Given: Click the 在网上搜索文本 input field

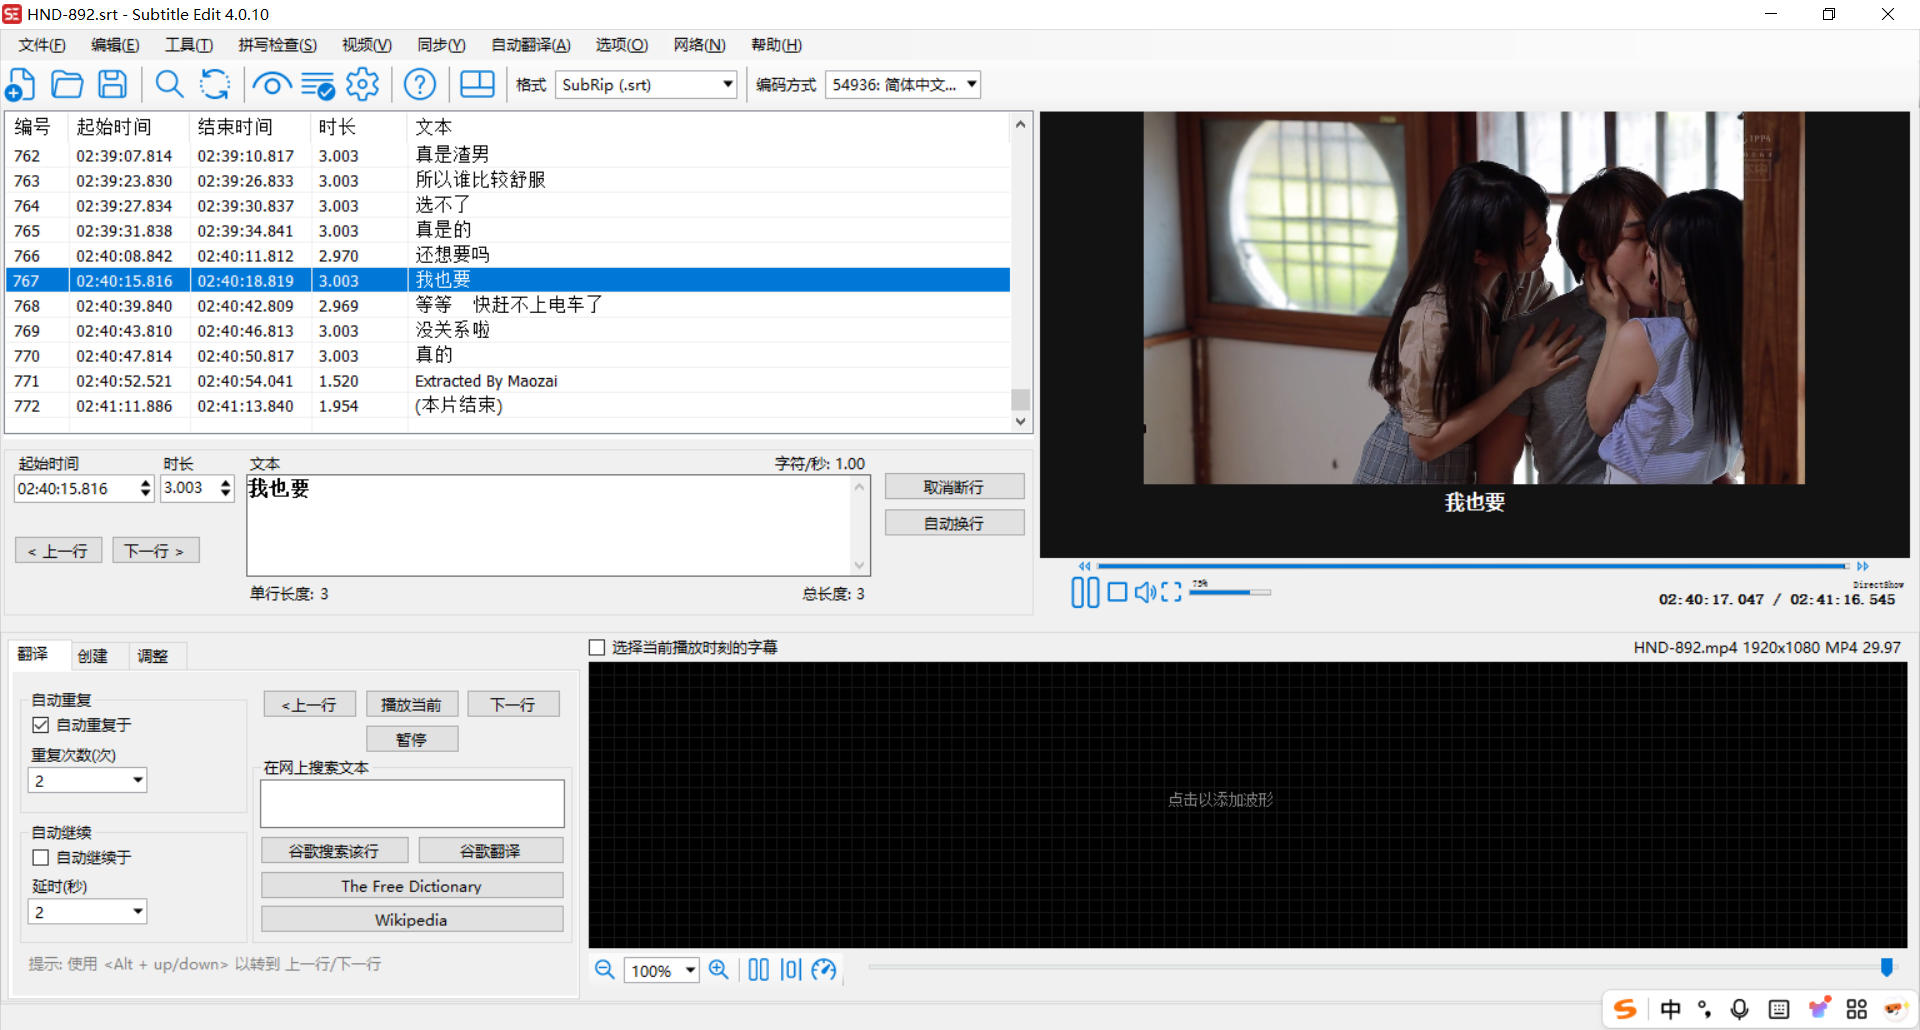Looking at the screenshot, I should (412, 804).
